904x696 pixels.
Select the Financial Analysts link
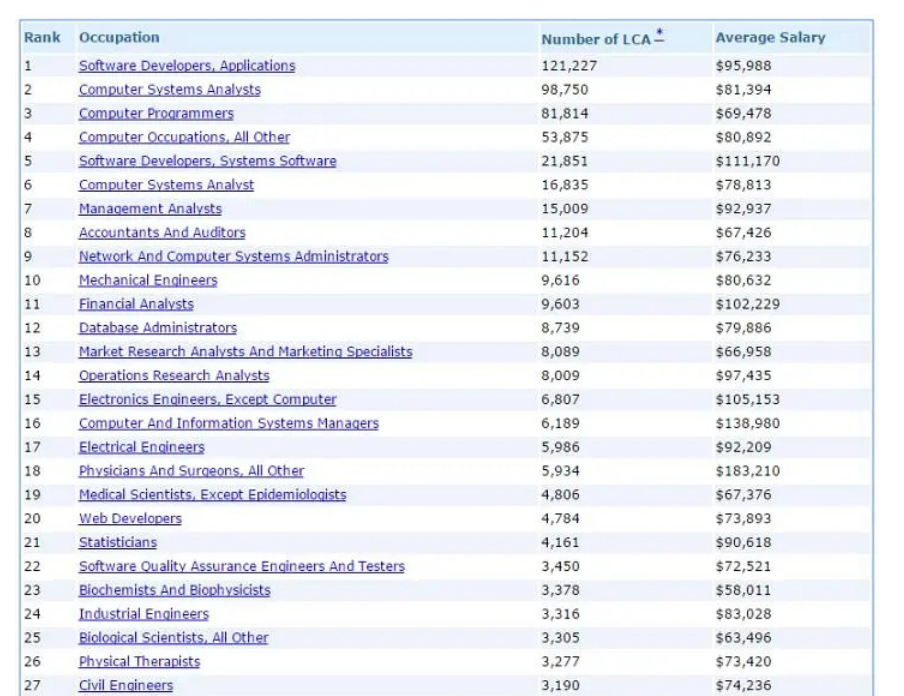coord(136,304)
